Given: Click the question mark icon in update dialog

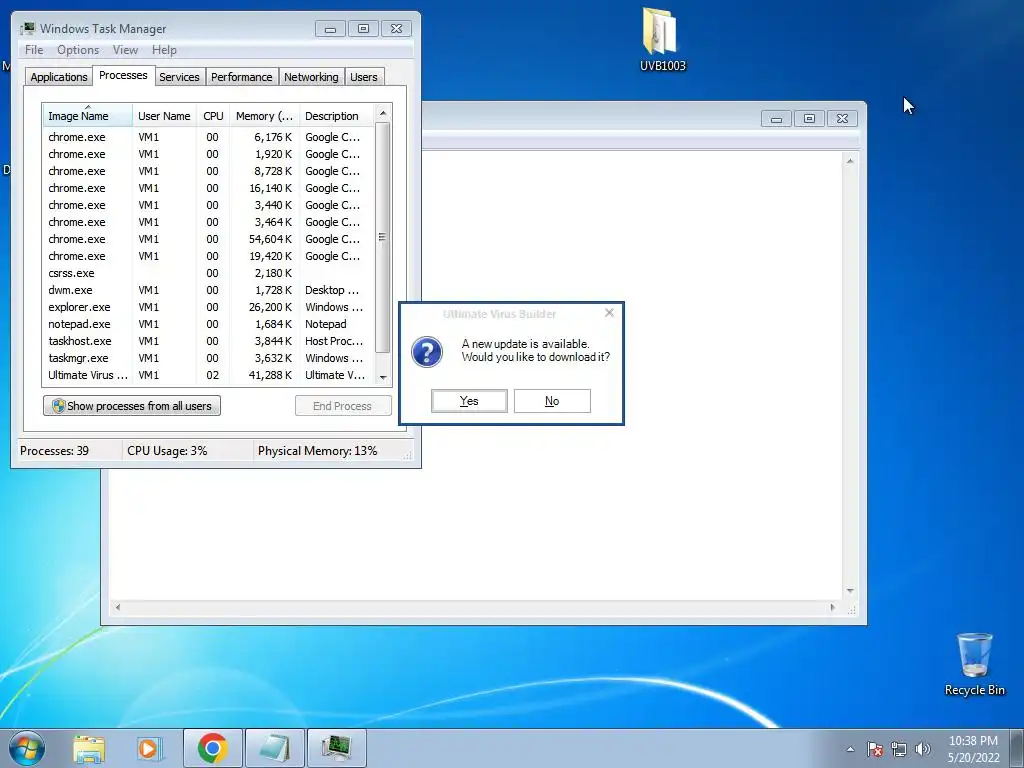Looking at the screenshot, I should (x=427, y=351).
